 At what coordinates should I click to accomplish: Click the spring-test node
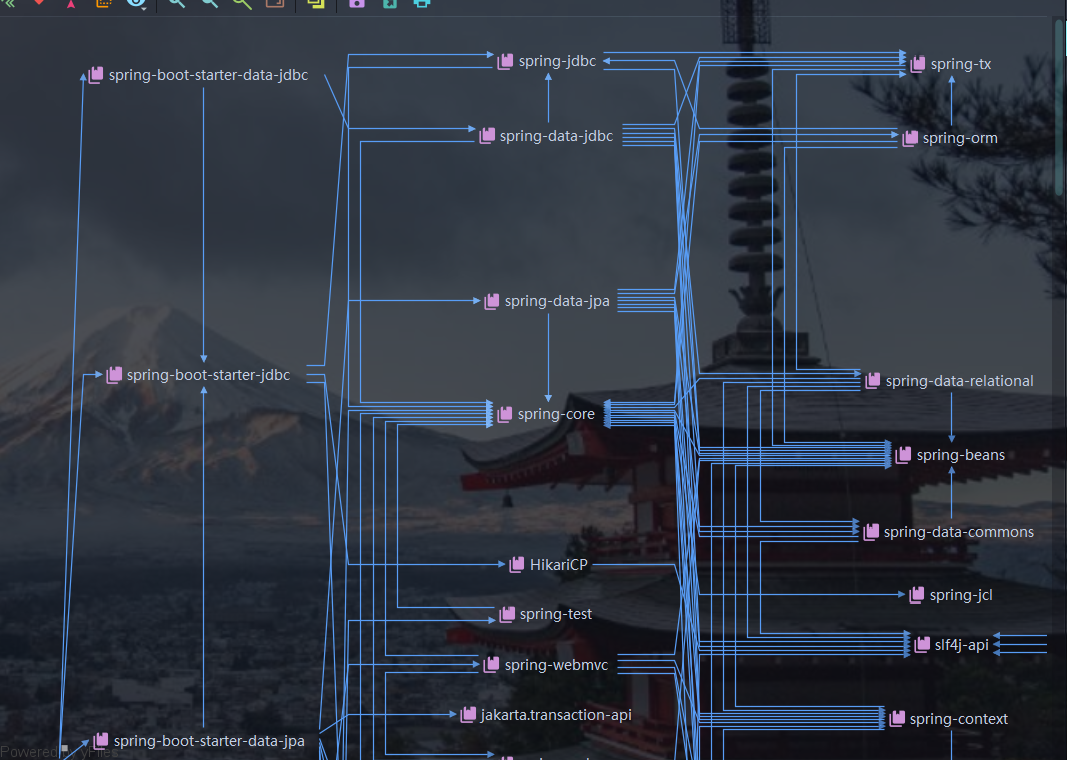click(546, 614)
